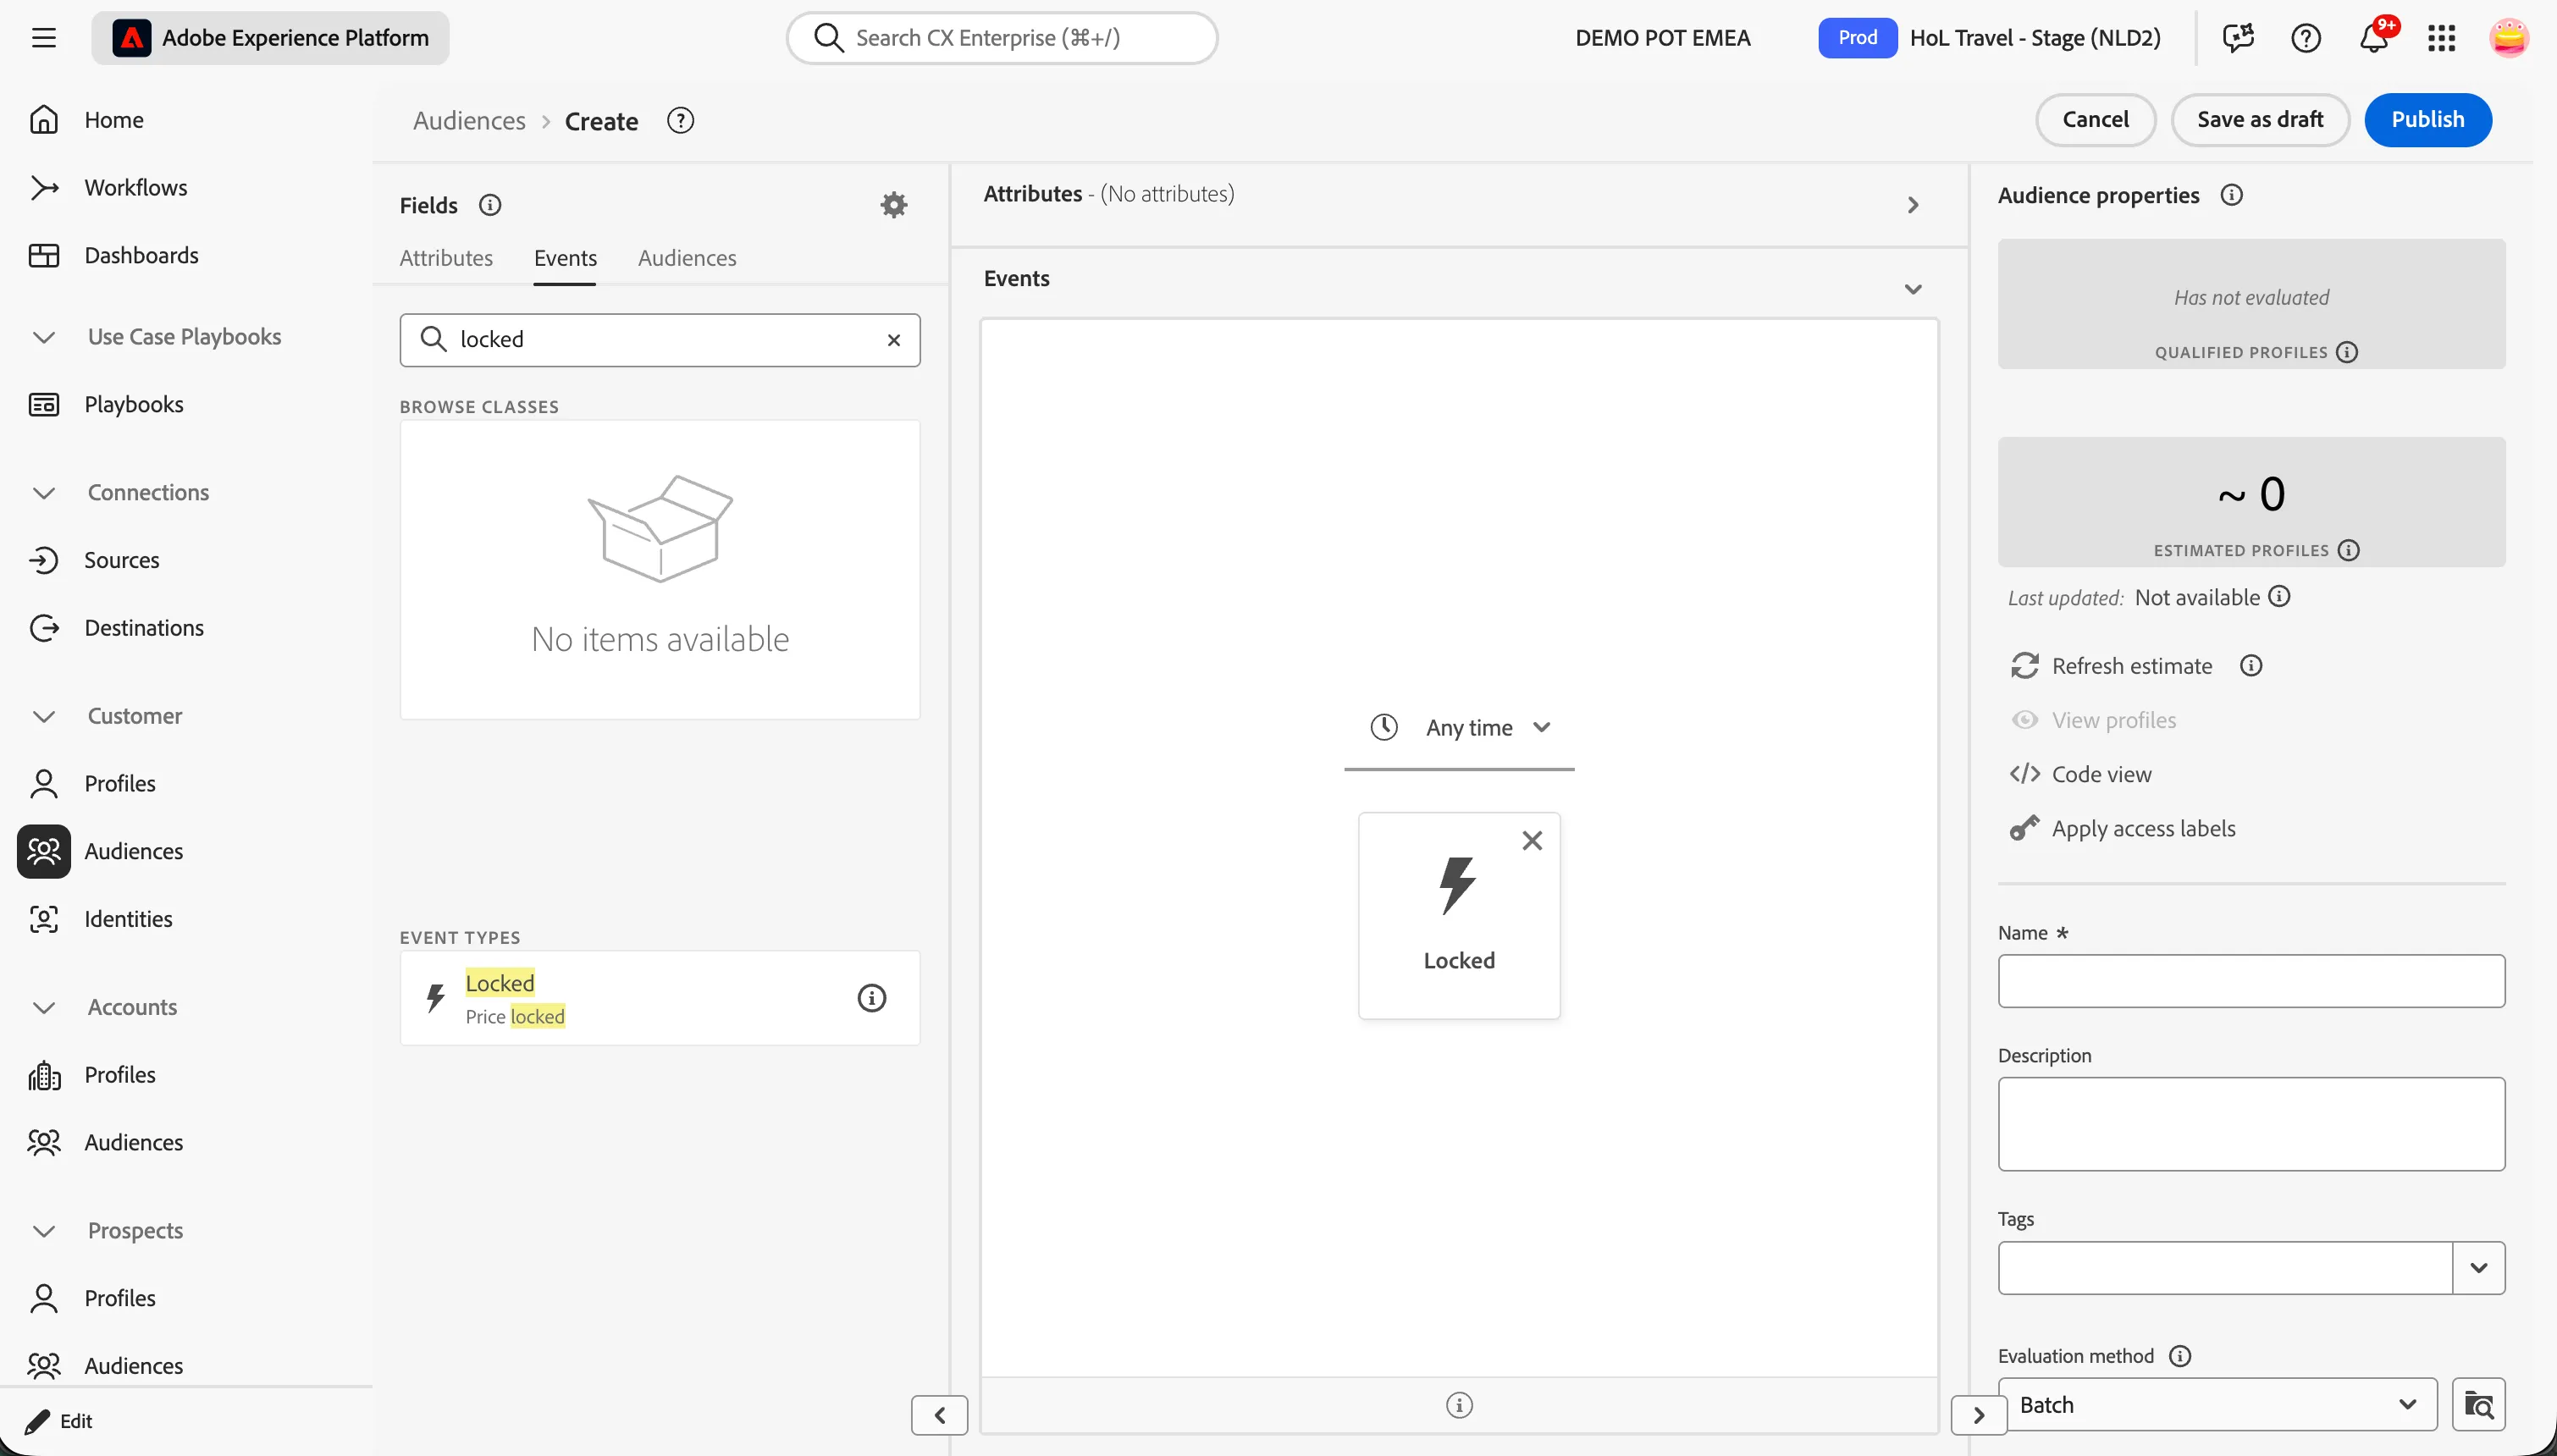Collapse the Connections nav group

(43, 493)
